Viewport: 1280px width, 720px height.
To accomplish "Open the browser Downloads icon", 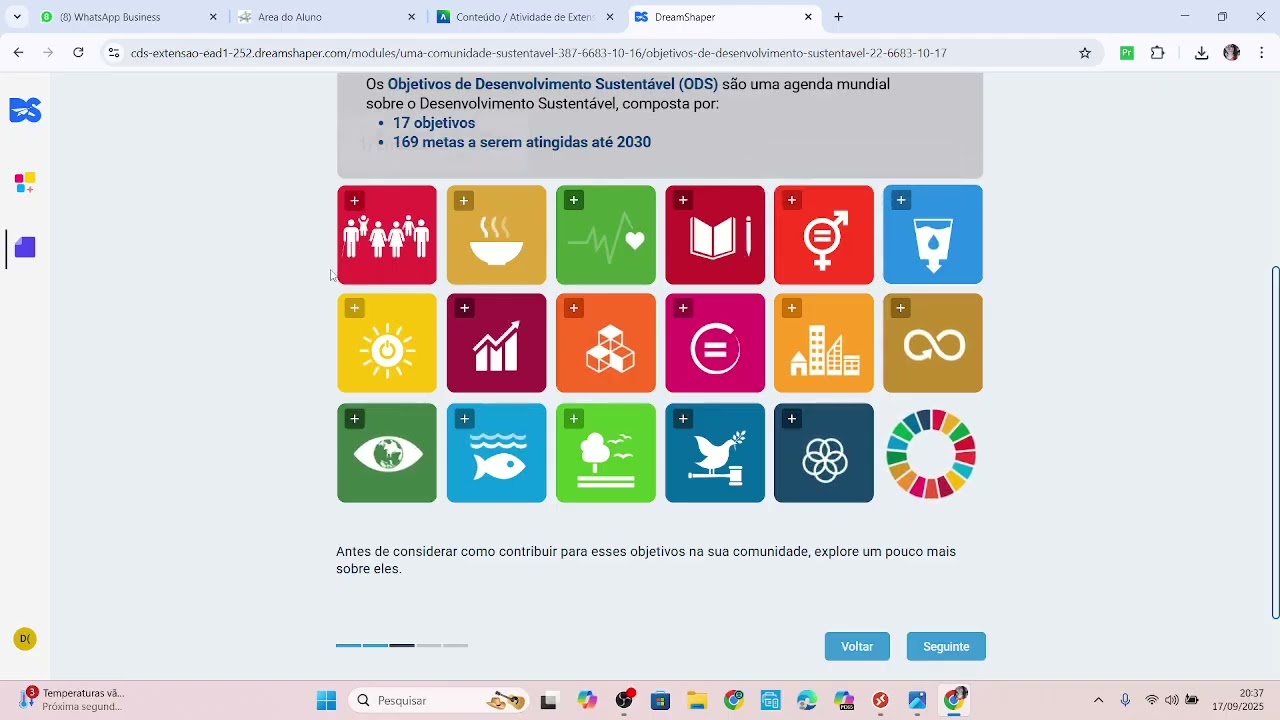I will 1201,53.
